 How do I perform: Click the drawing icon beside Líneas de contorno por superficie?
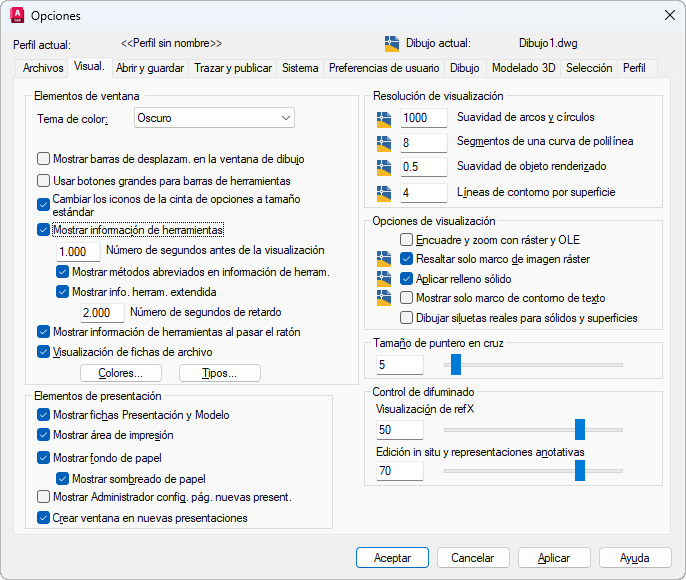[384, 194]
